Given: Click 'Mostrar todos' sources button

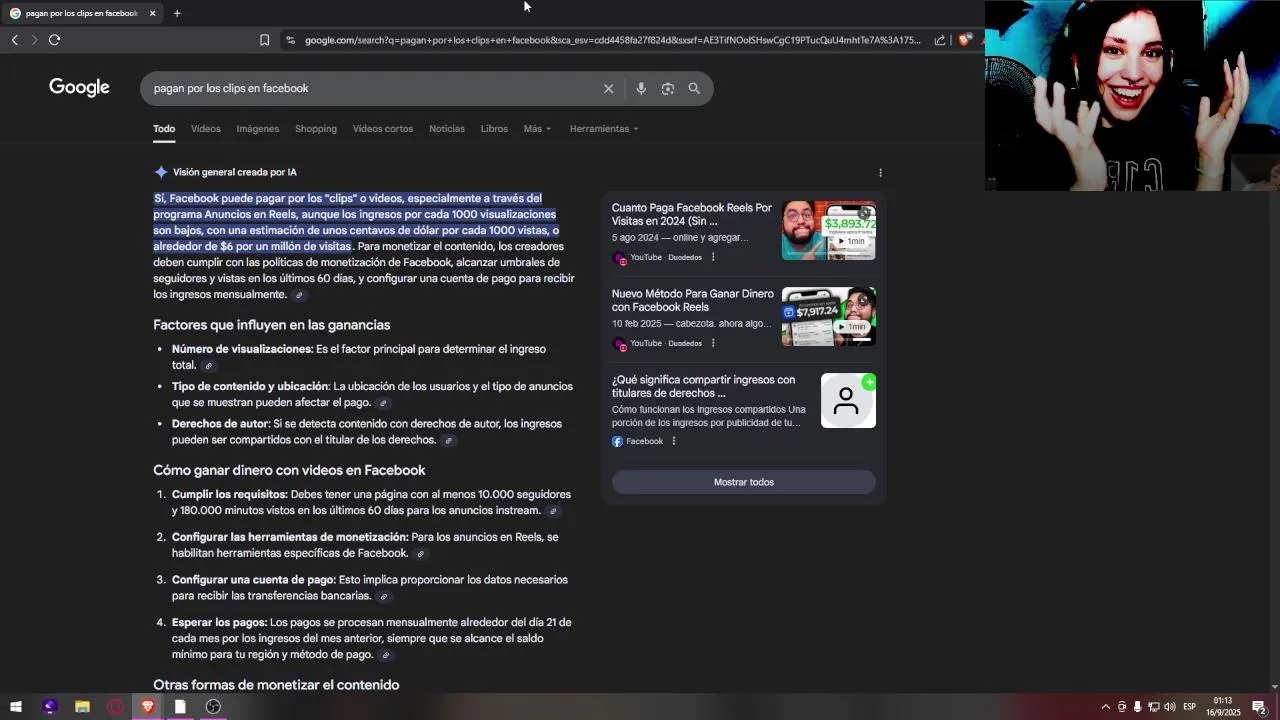Looking at the screenshot, I should [x=744, y=482].
